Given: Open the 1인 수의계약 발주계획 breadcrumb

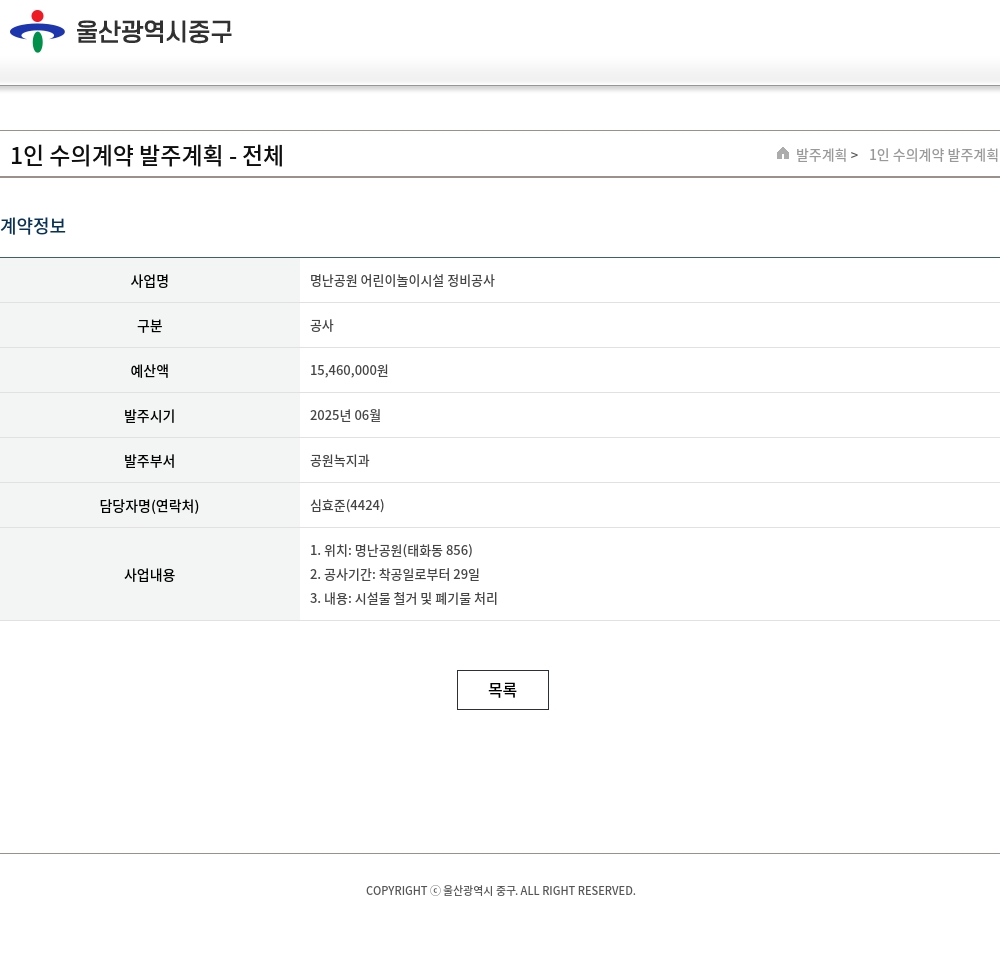Looking at the screenshot, I should [x=934, y=155].
